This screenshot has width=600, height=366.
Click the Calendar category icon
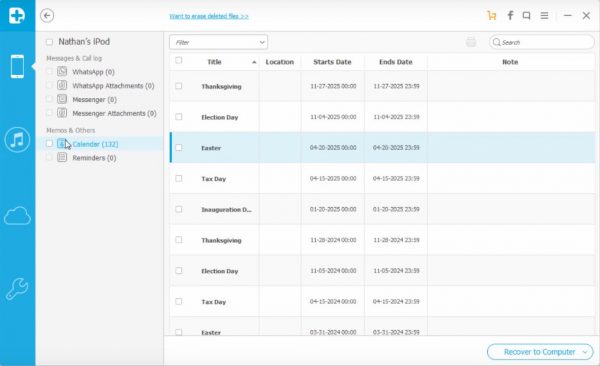pos(62,144)
